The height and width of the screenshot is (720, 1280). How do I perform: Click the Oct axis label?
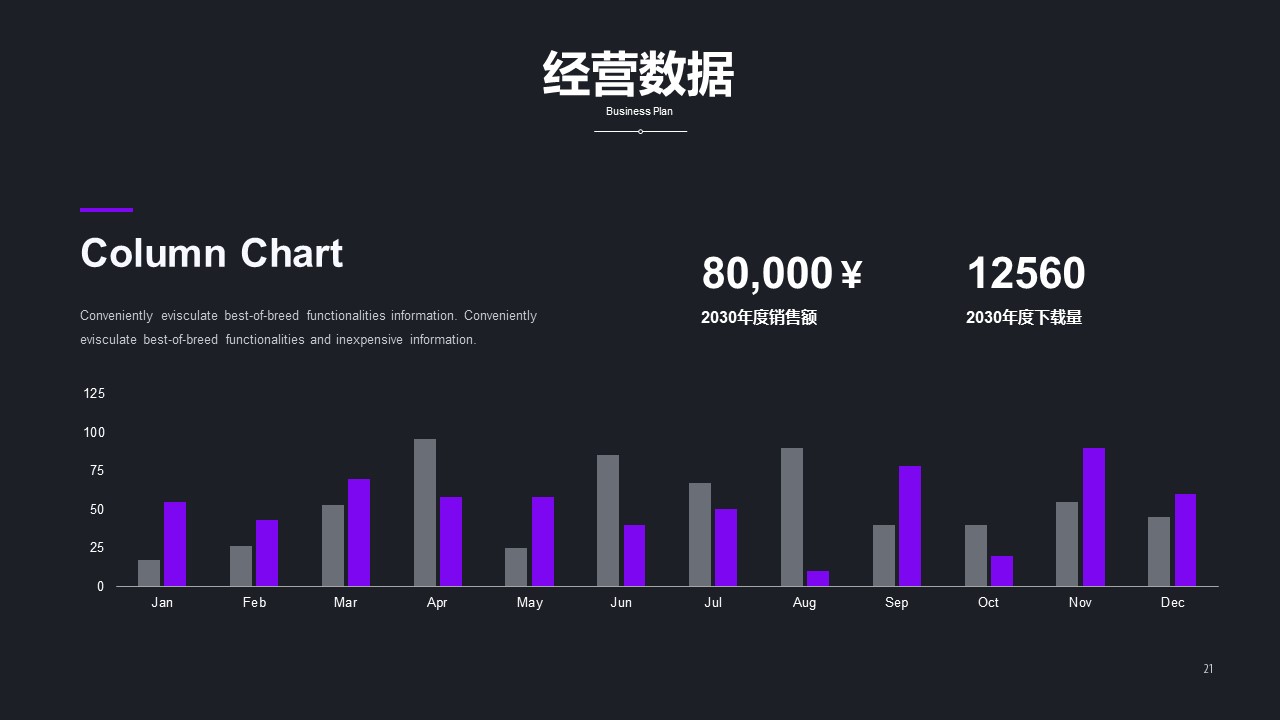pos(988,602)
